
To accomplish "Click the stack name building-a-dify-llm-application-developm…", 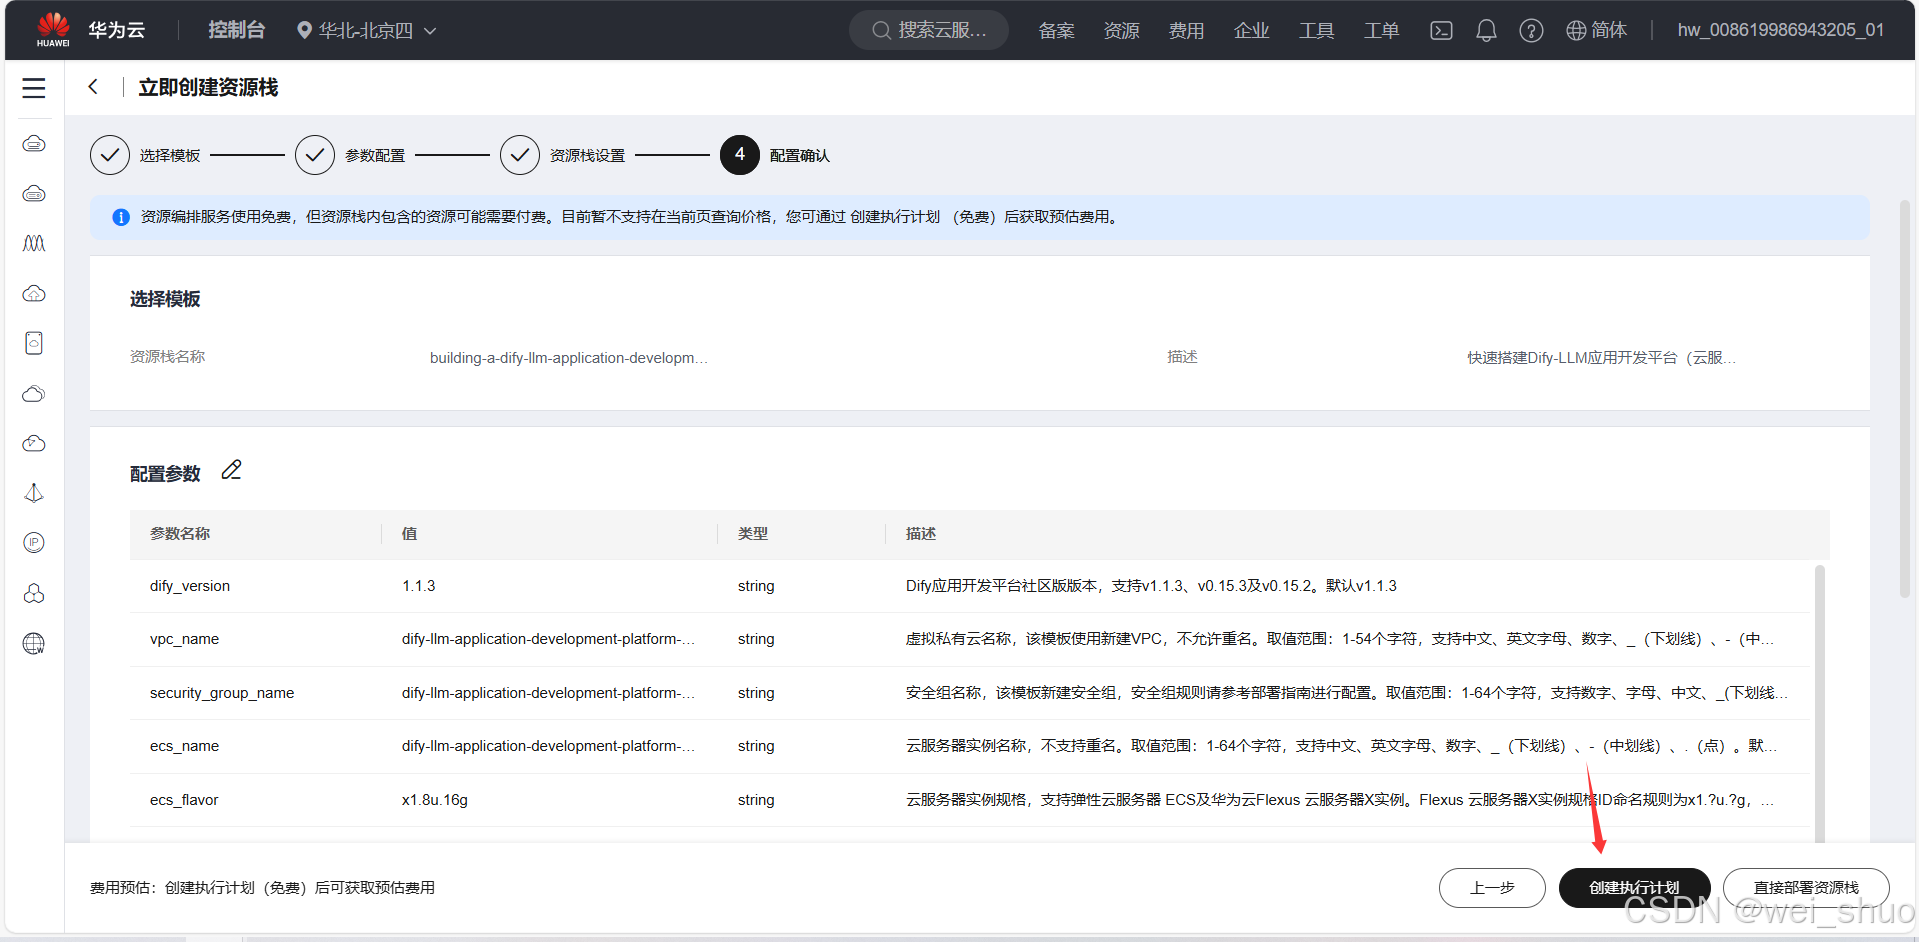I will coord(569,358).
